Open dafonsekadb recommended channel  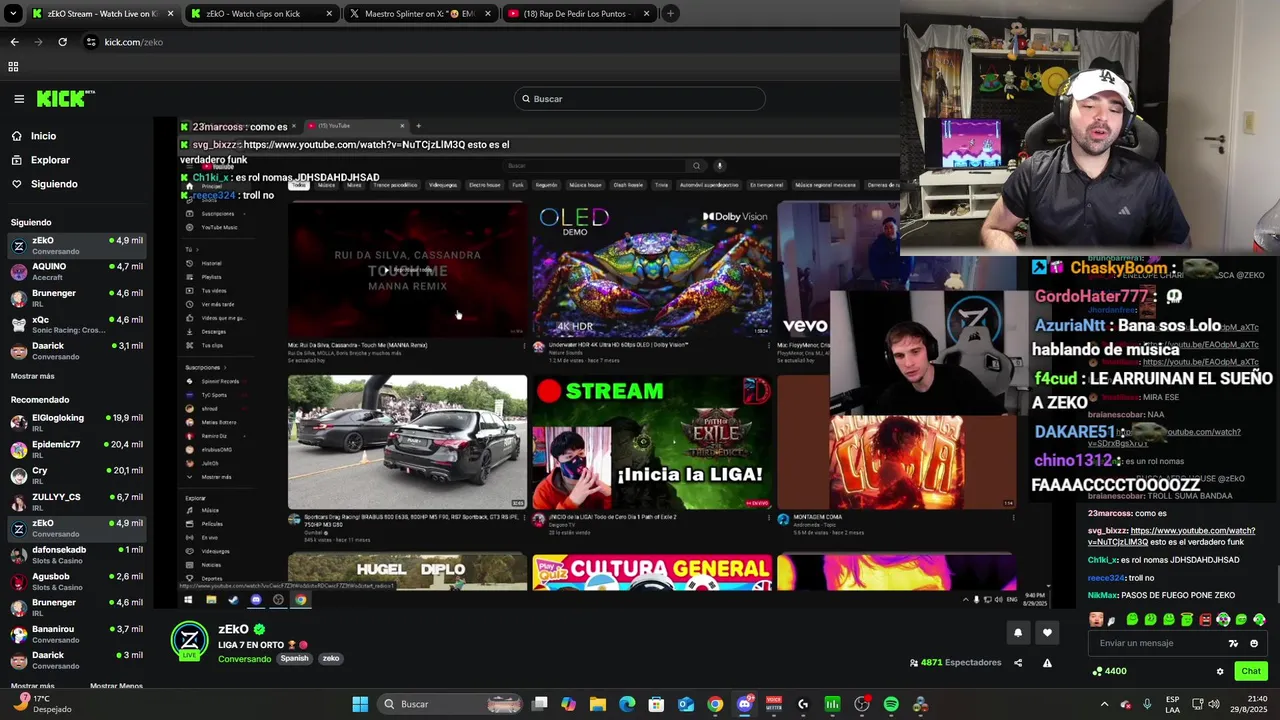tap(76, 555)
